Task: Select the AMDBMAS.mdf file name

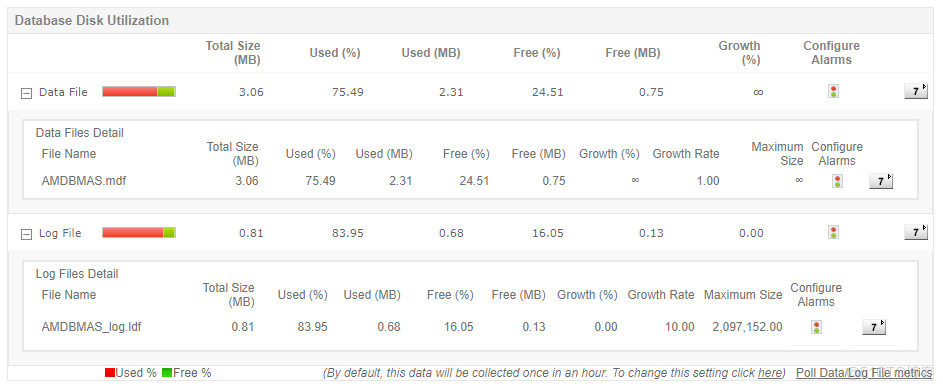Action: [x=84, y=181]
